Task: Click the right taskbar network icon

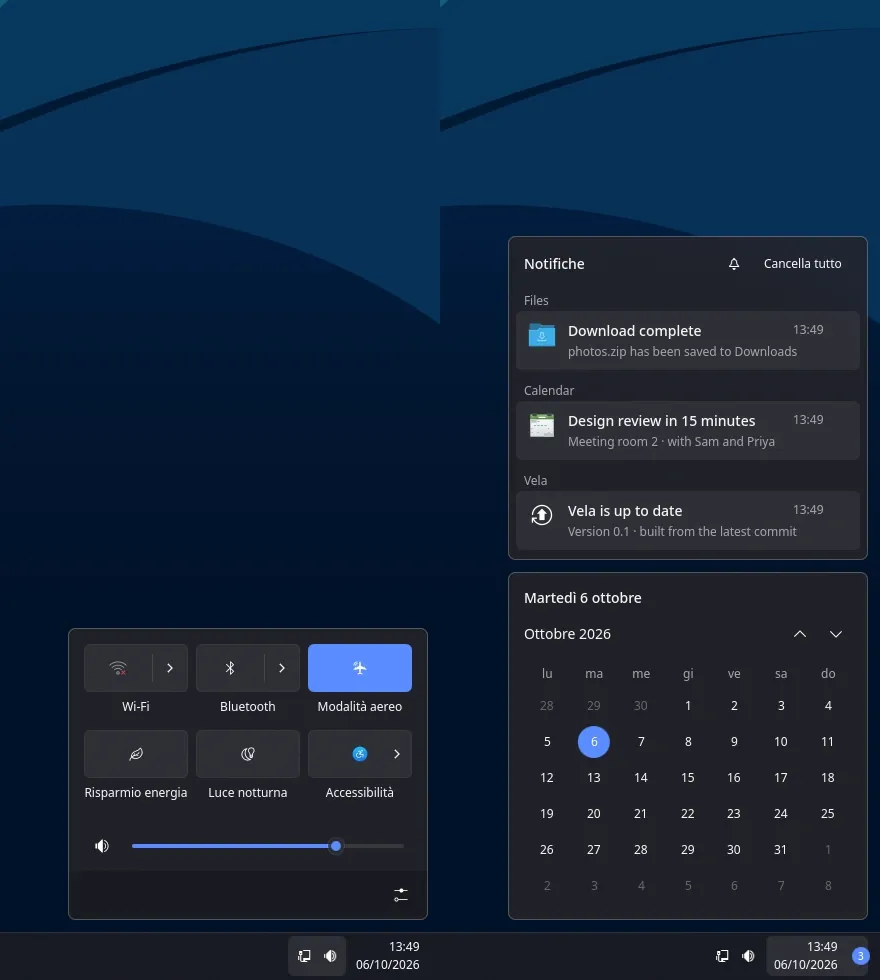Action: [x=722, y=956]
